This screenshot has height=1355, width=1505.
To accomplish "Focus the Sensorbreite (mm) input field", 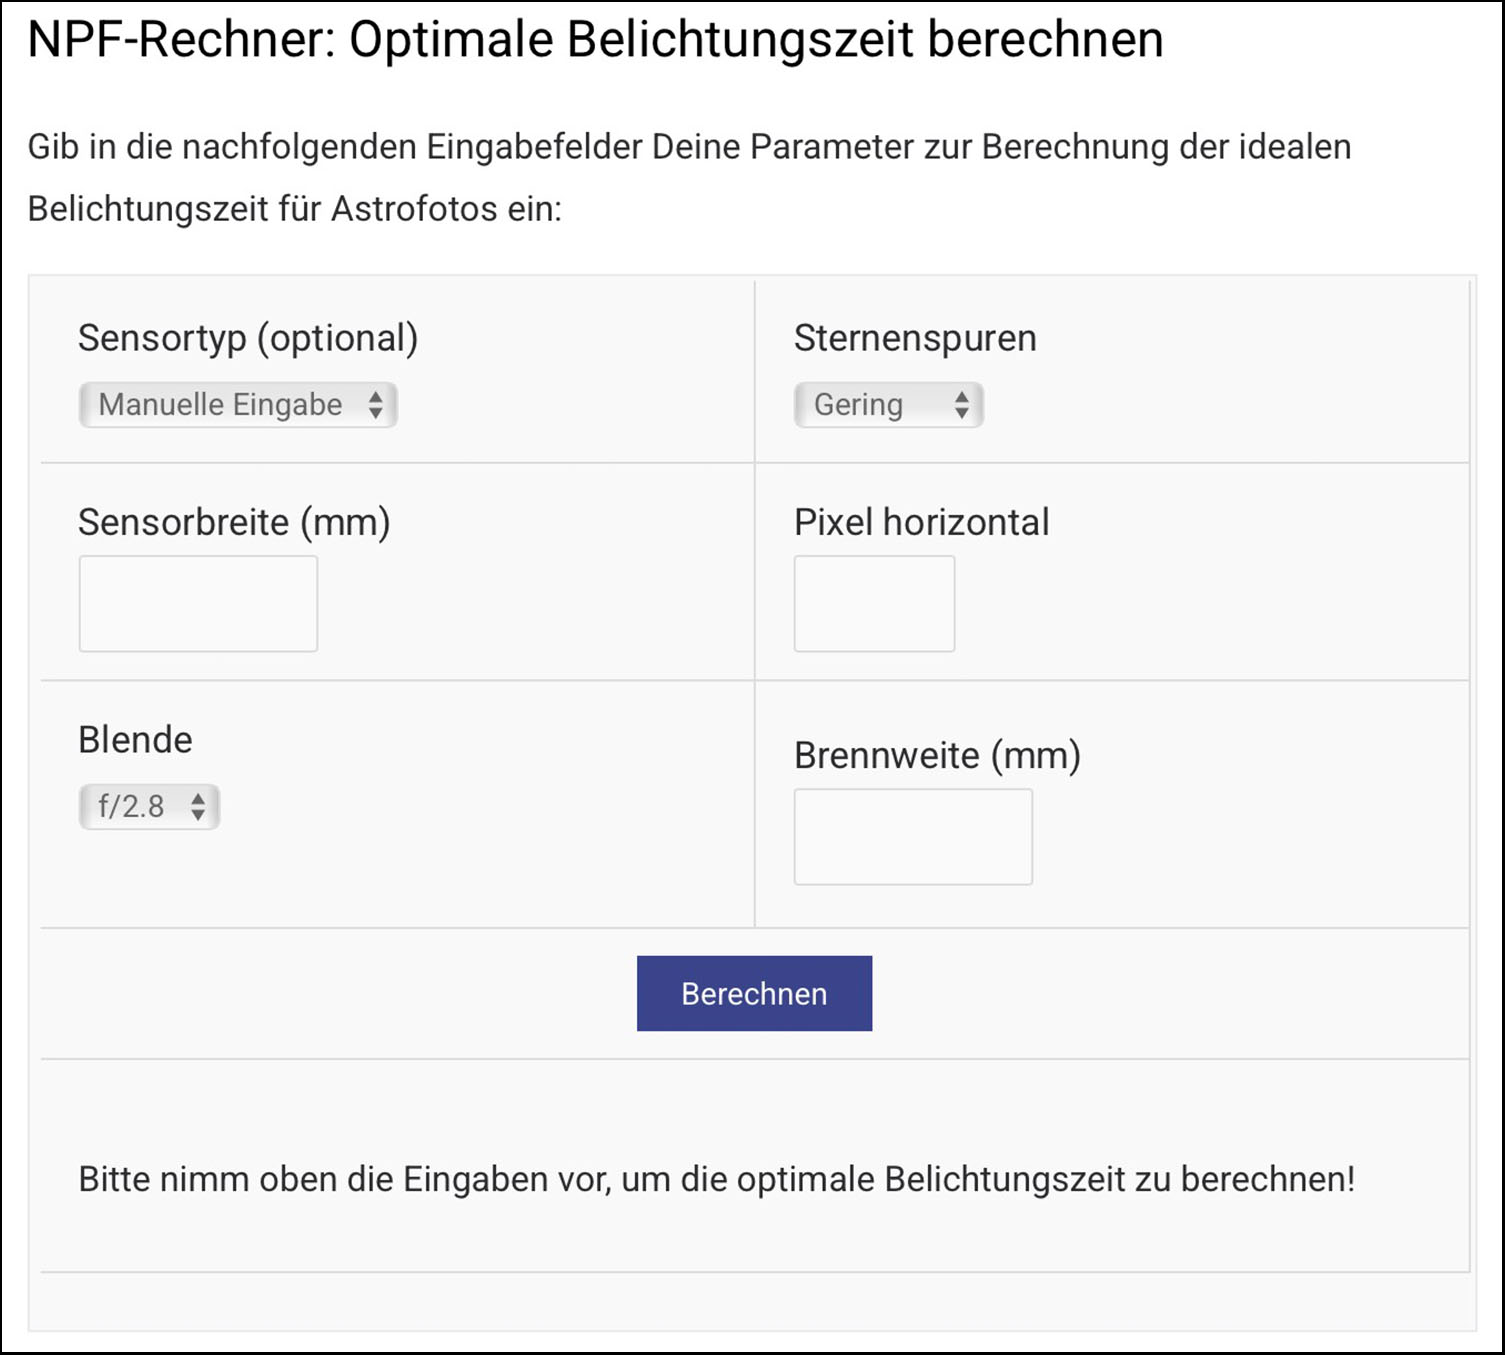I will pyautogui.click(x=198, y=604).
